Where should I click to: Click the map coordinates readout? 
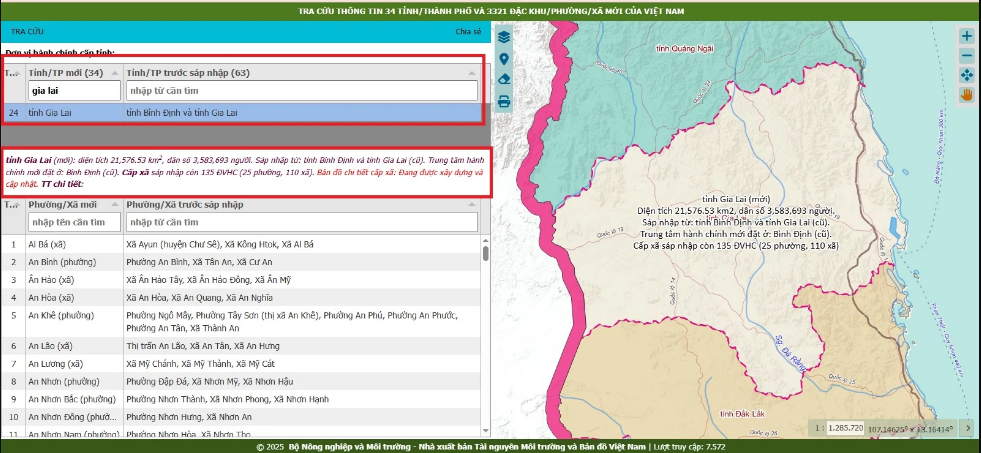click(911, 429)
